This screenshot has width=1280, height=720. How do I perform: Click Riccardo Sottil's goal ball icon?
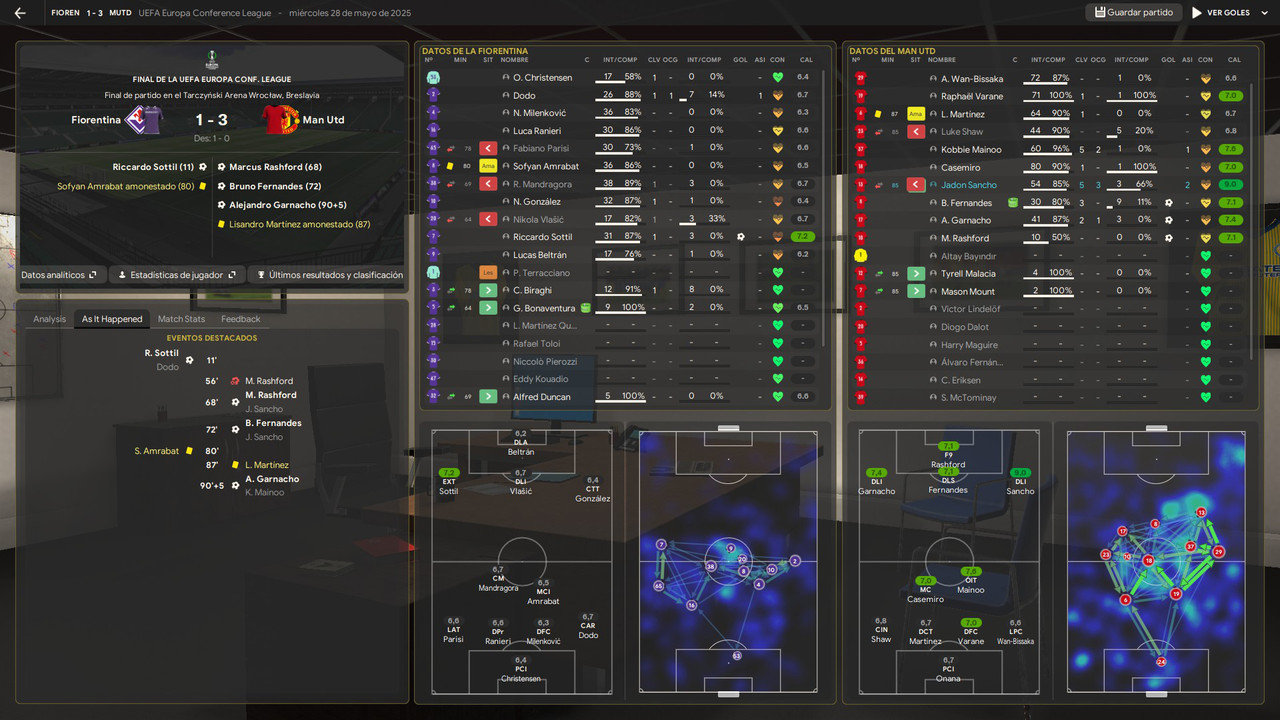click(x=741, y=237)
